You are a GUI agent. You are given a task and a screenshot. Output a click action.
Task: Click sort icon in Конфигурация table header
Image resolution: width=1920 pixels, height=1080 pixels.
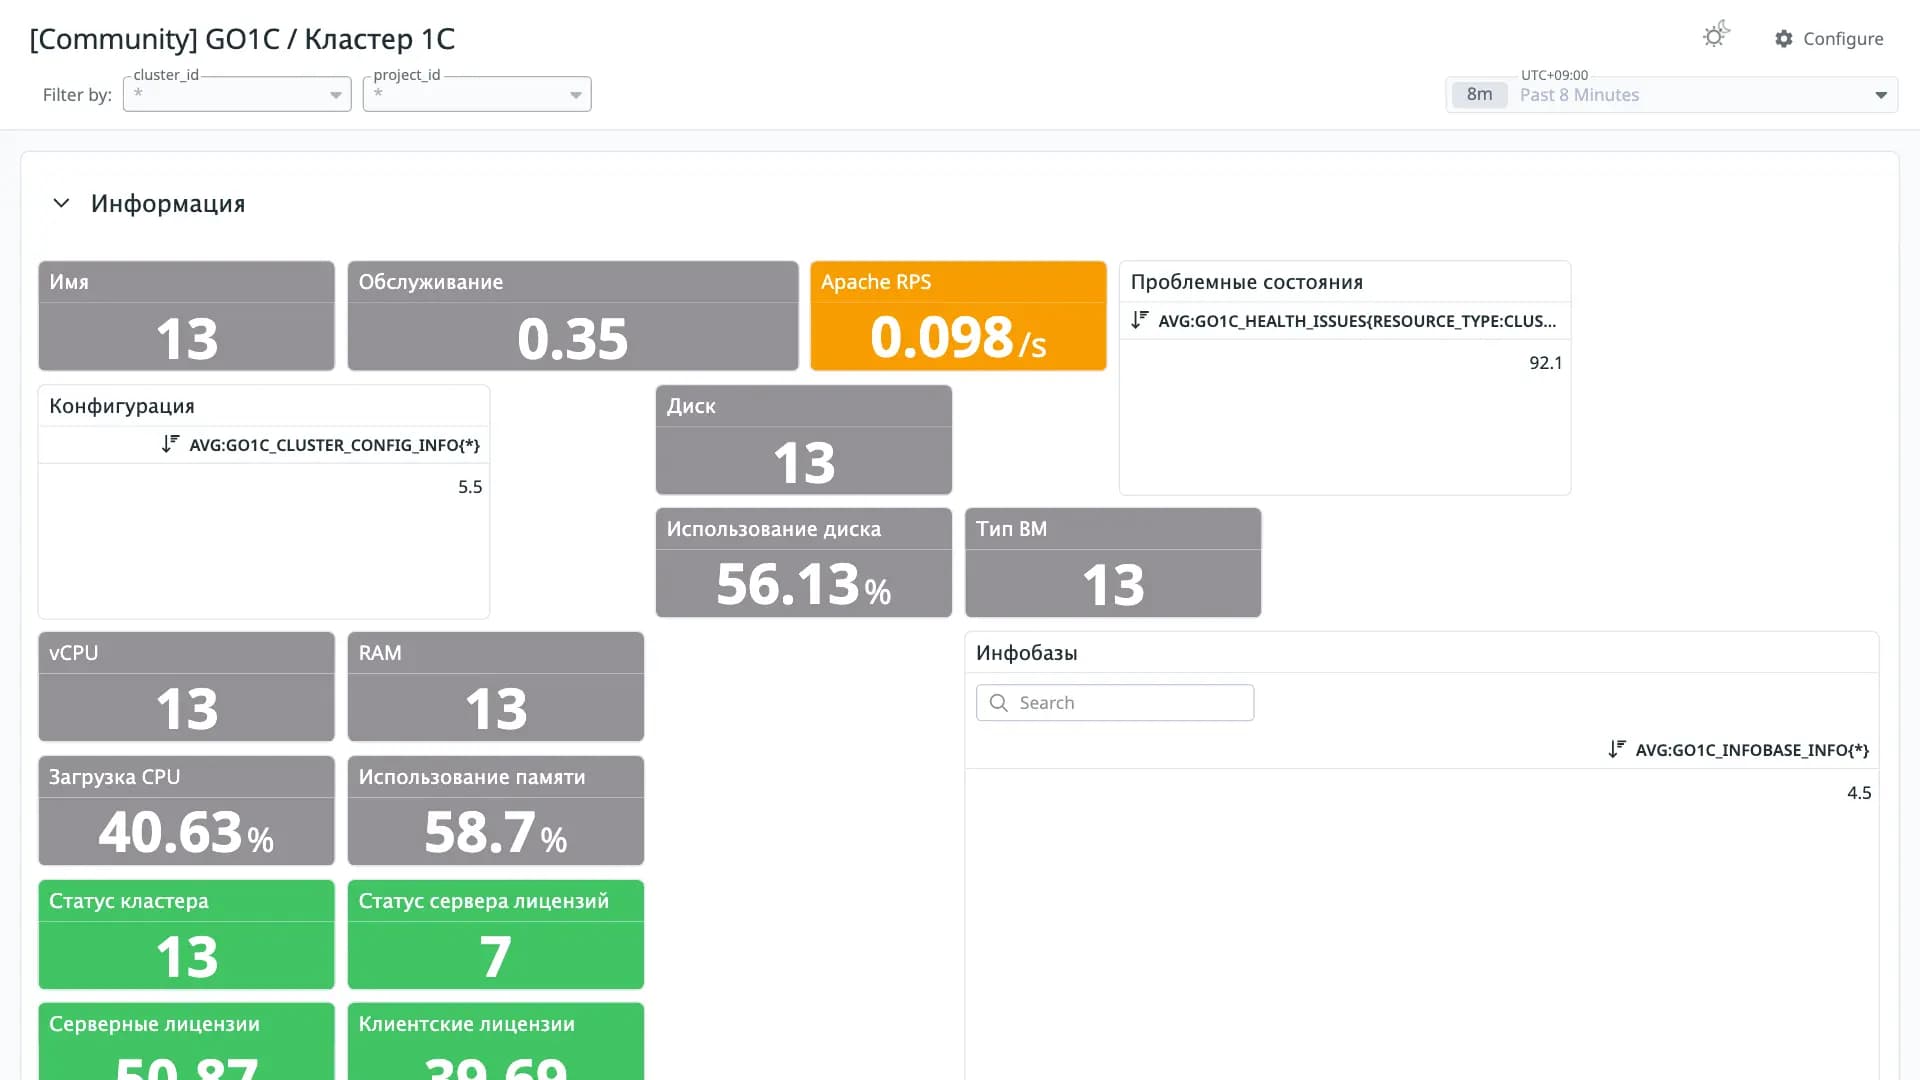click(171, 444)
